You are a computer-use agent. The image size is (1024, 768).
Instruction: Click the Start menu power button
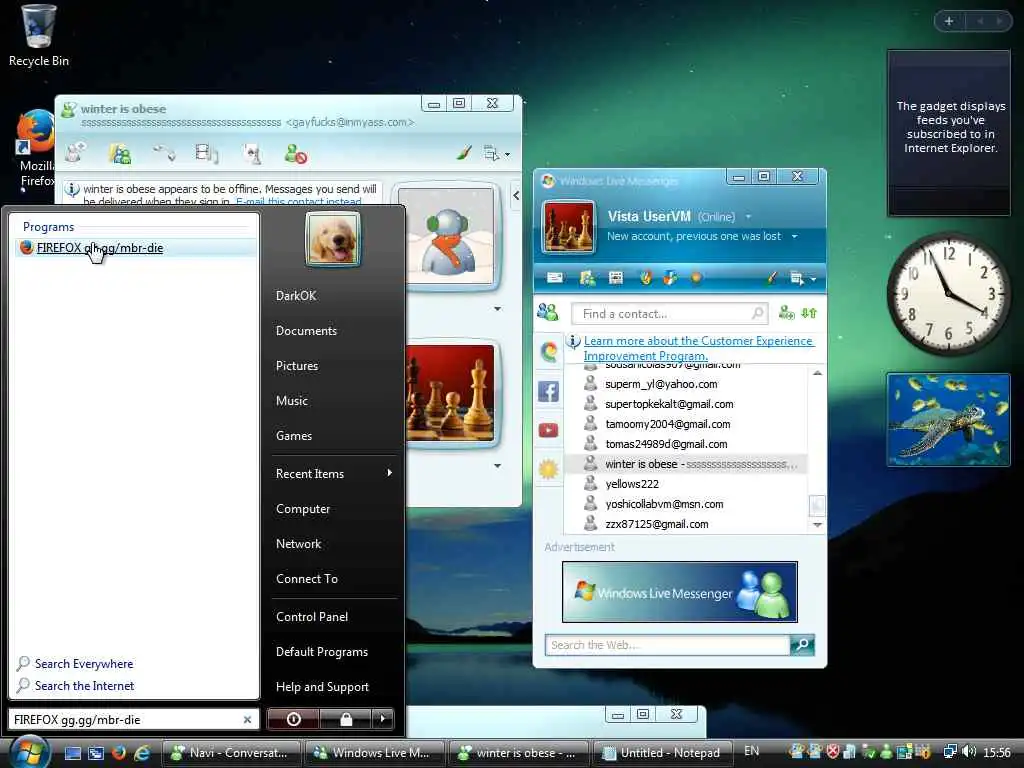[x=294, y=719]
